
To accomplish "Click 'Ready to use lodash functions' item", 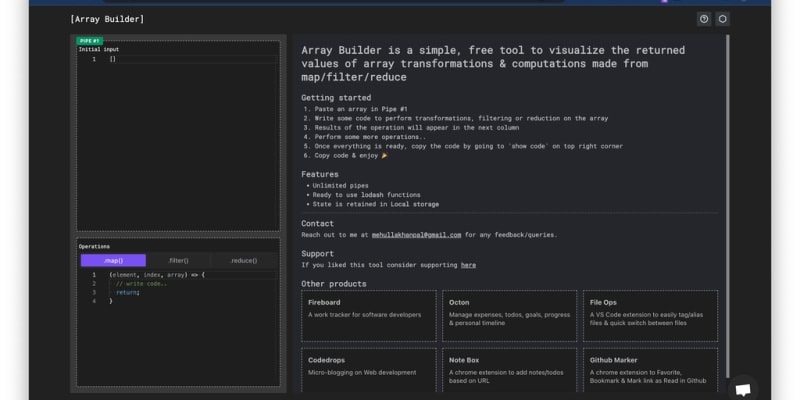I will (366, 195).
